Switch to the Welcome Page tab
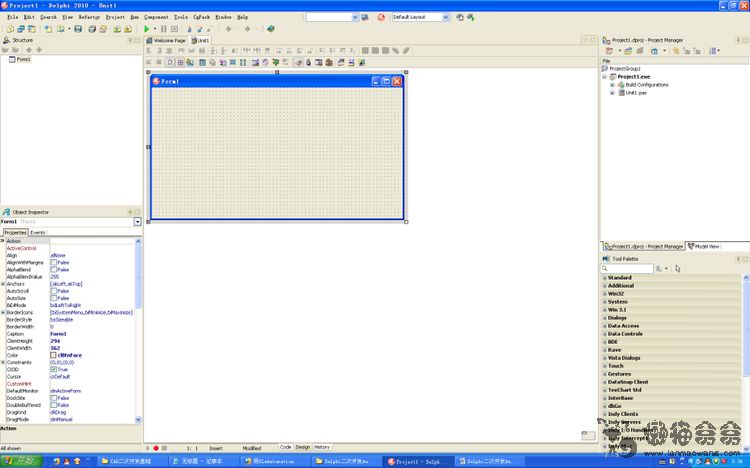 (x=166, y=41)
